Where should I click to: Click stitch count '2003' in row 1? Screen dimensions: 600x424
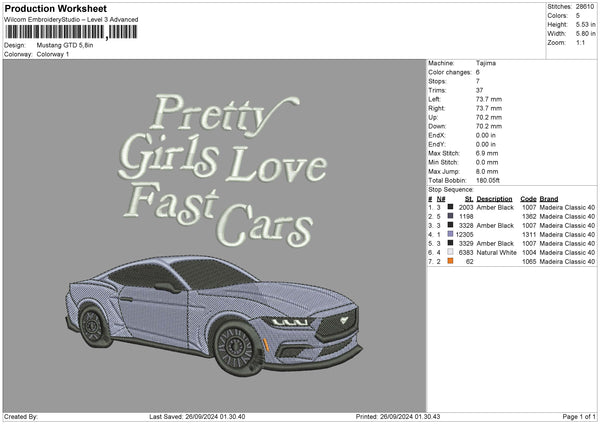coord(466,207)
